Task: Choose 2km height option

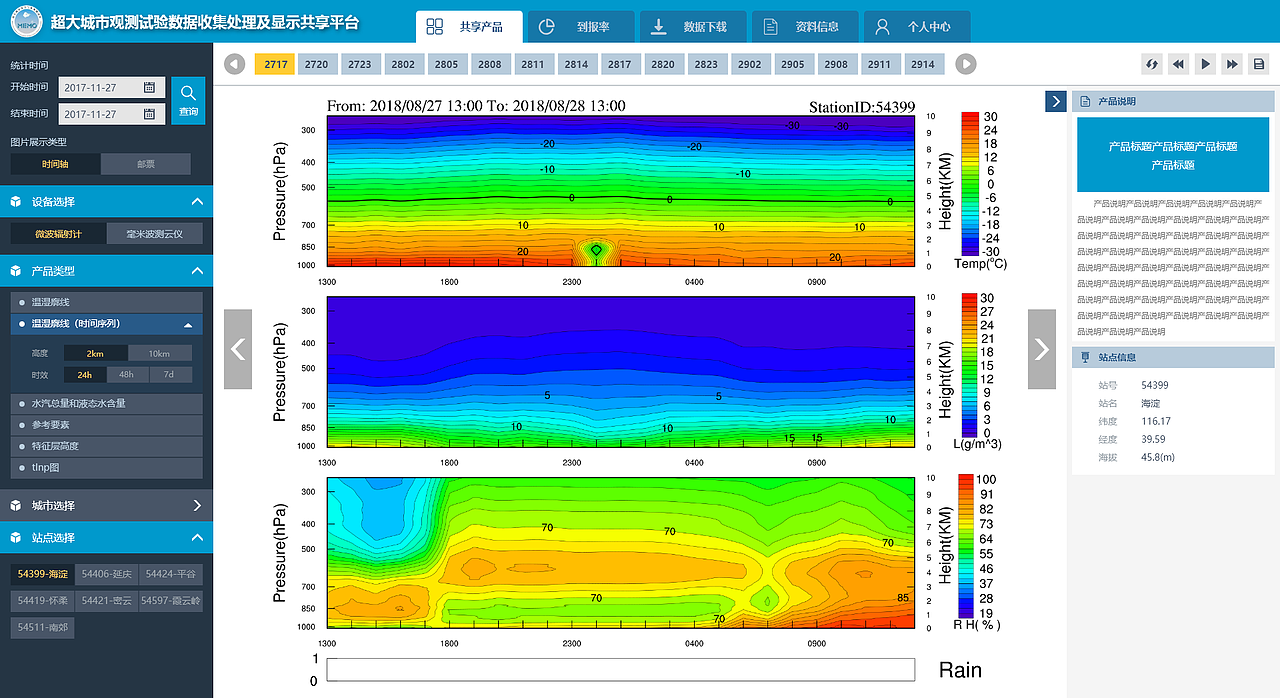Action: coord(95,353)
